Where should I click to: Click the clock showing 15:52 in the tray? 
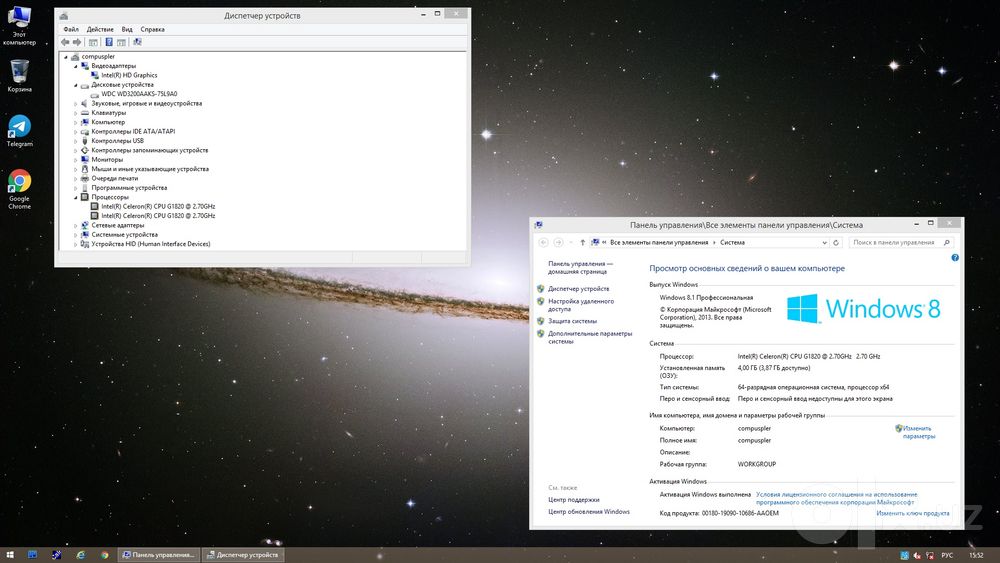976,555
